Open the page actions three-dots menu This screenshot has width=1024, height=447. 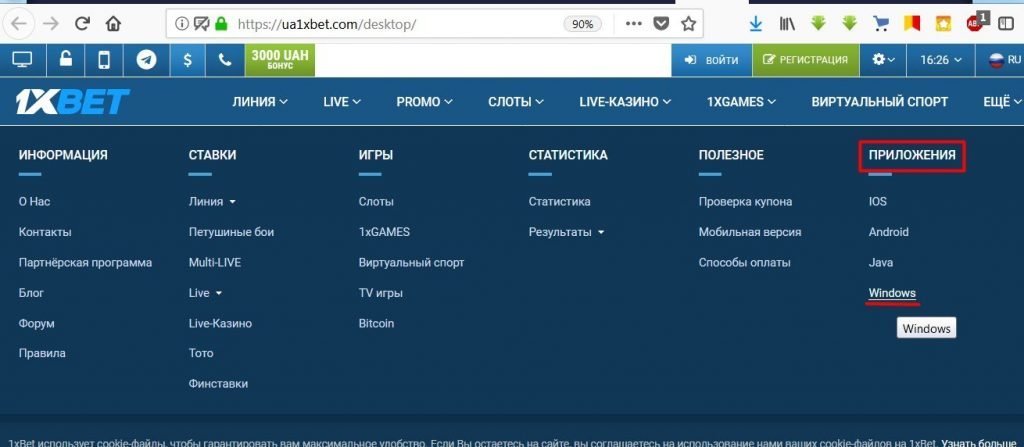633,24
